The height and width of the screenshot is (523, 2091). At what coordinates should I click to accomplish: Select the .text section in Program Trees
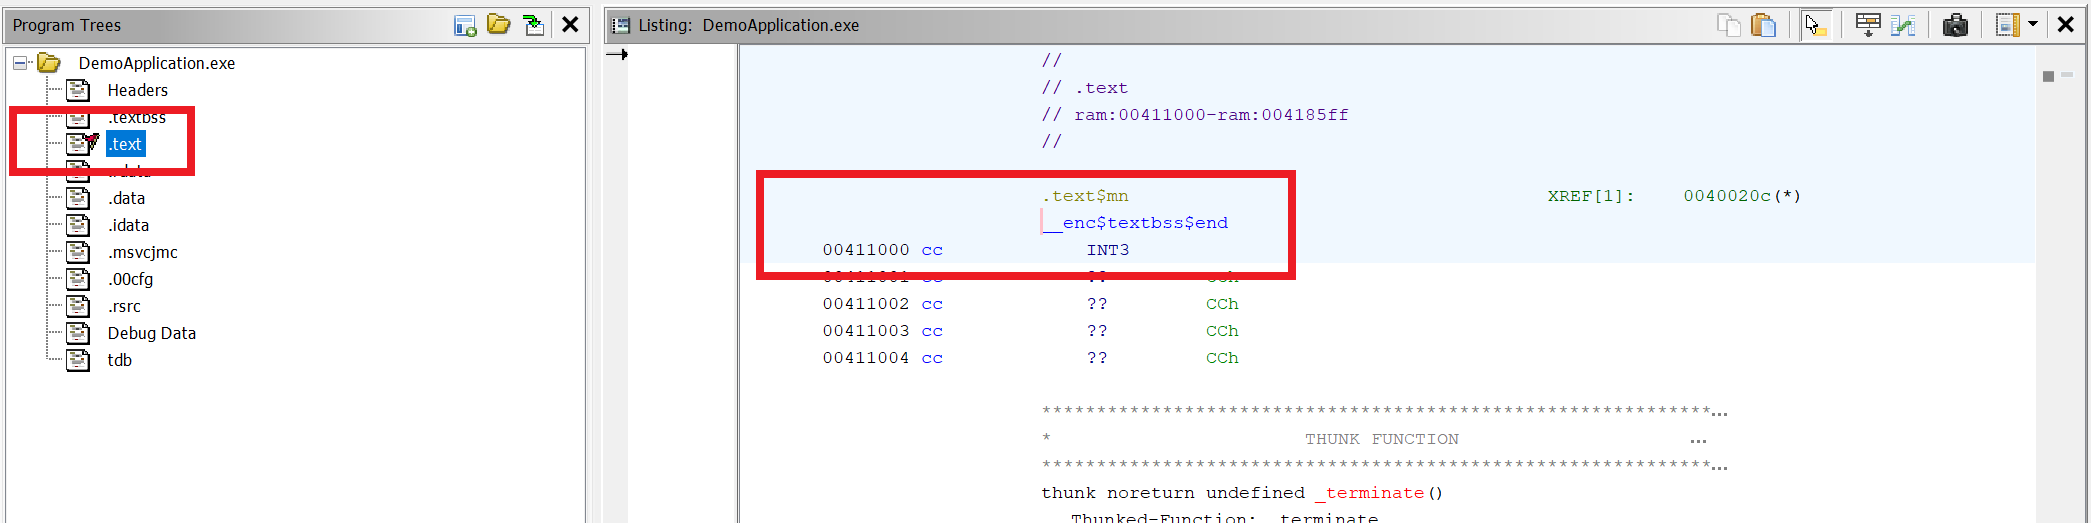click(126, 144)
